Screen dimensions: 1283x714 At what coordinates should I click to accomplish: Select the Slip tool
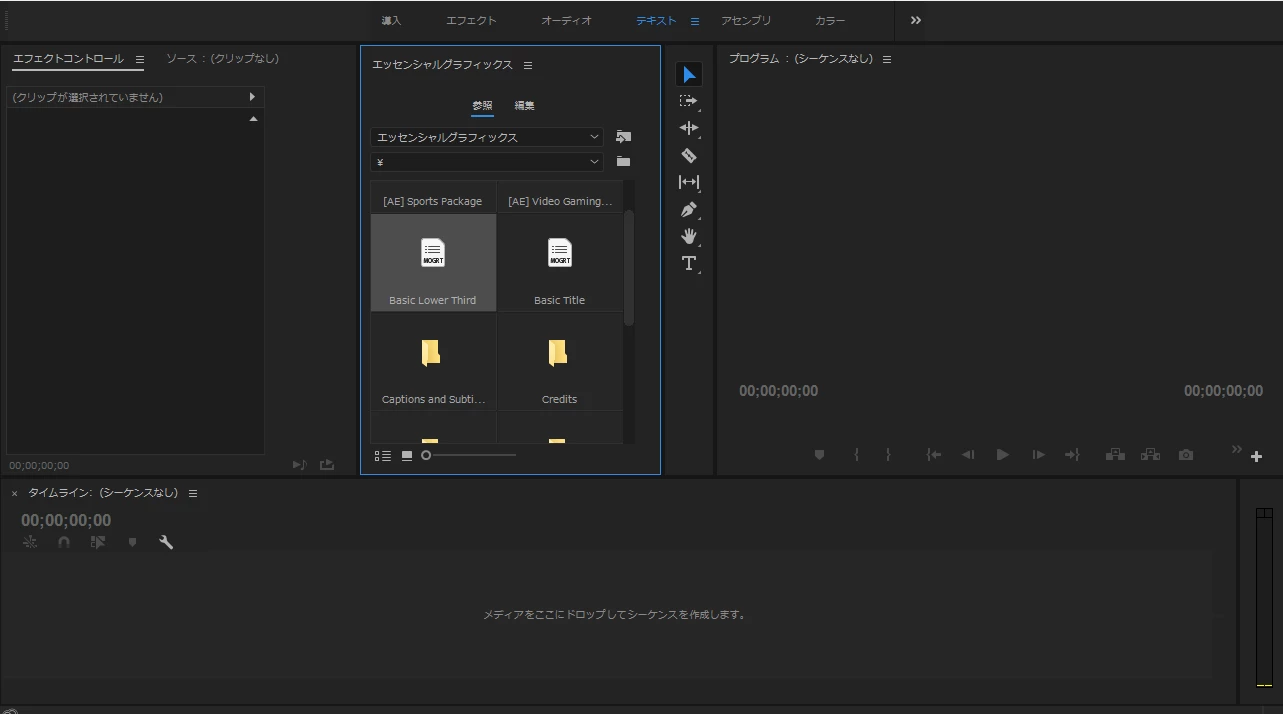[689, 182]
